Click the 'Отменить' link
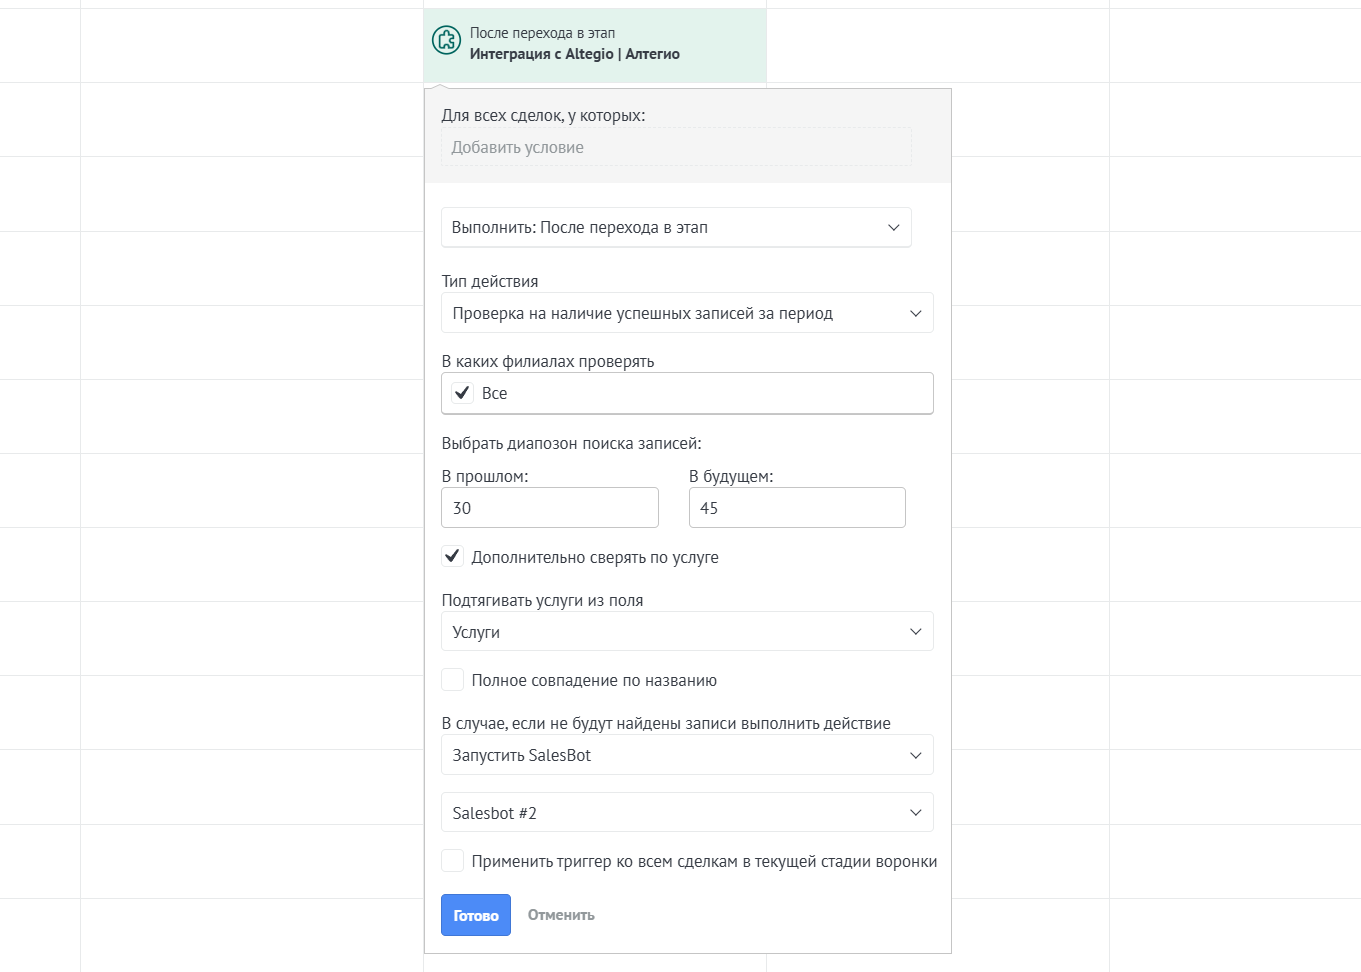 point(561,915)
